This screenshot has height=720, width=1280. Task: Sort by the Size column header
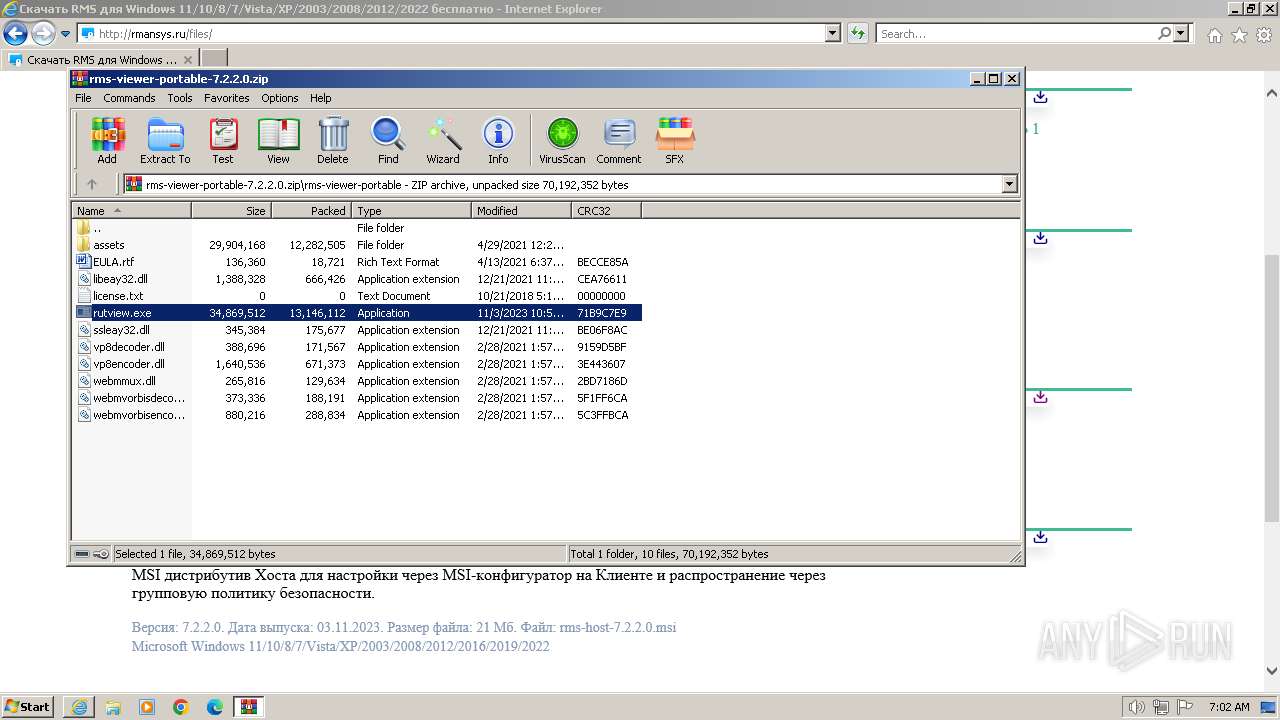(x=231, y=211)
